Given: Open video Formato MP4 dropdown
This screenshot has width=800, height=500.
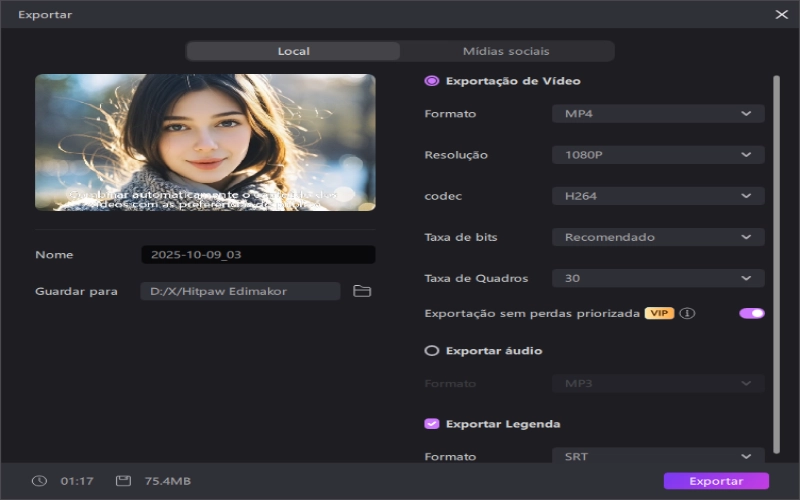Looking at the screenshot, I should click(658, 114).
